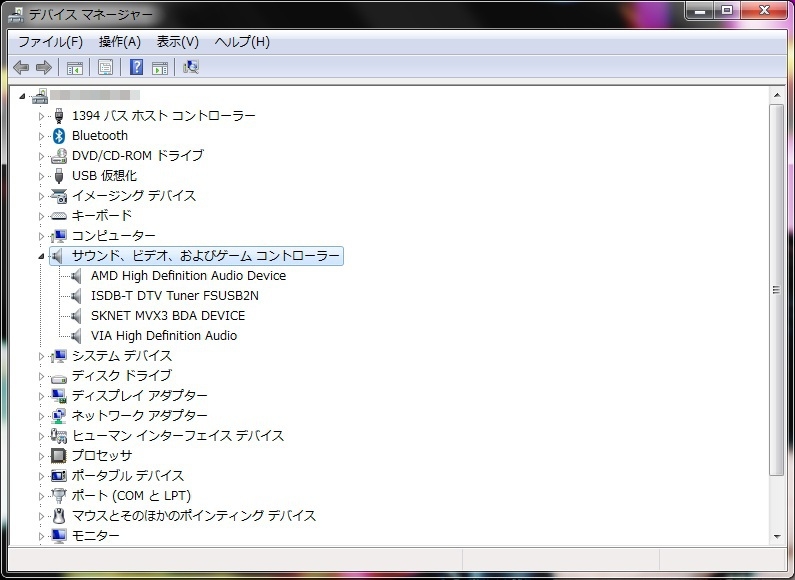Open the 操作(A) menu
Image resolution: width=795 pixels, height=580 pixels.
(x=120, y=42)
